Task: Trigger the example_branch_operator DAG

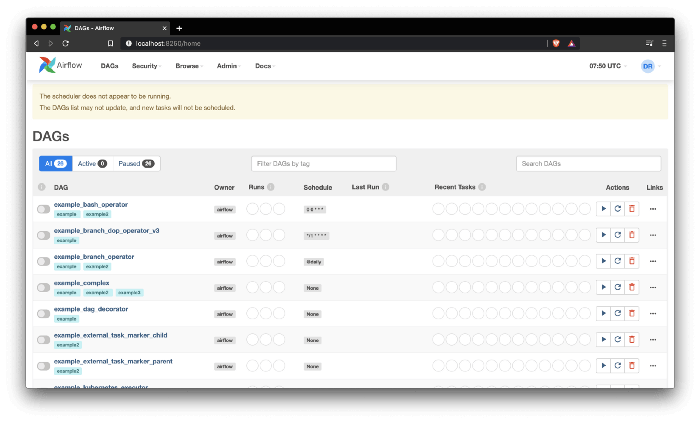Action: pos(603,261)
